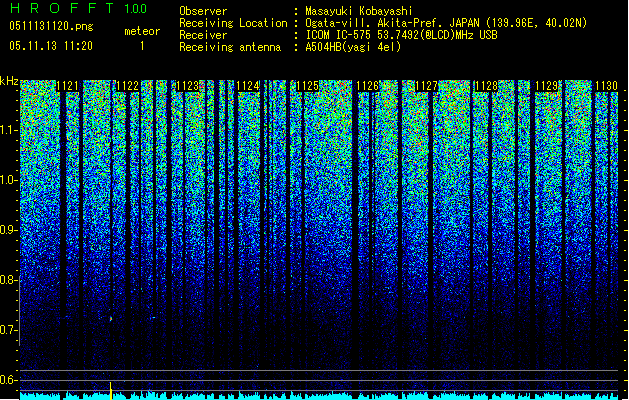
Task: Click the HROFFT title text
Action: pyautogui.click(x=62, y=8)
